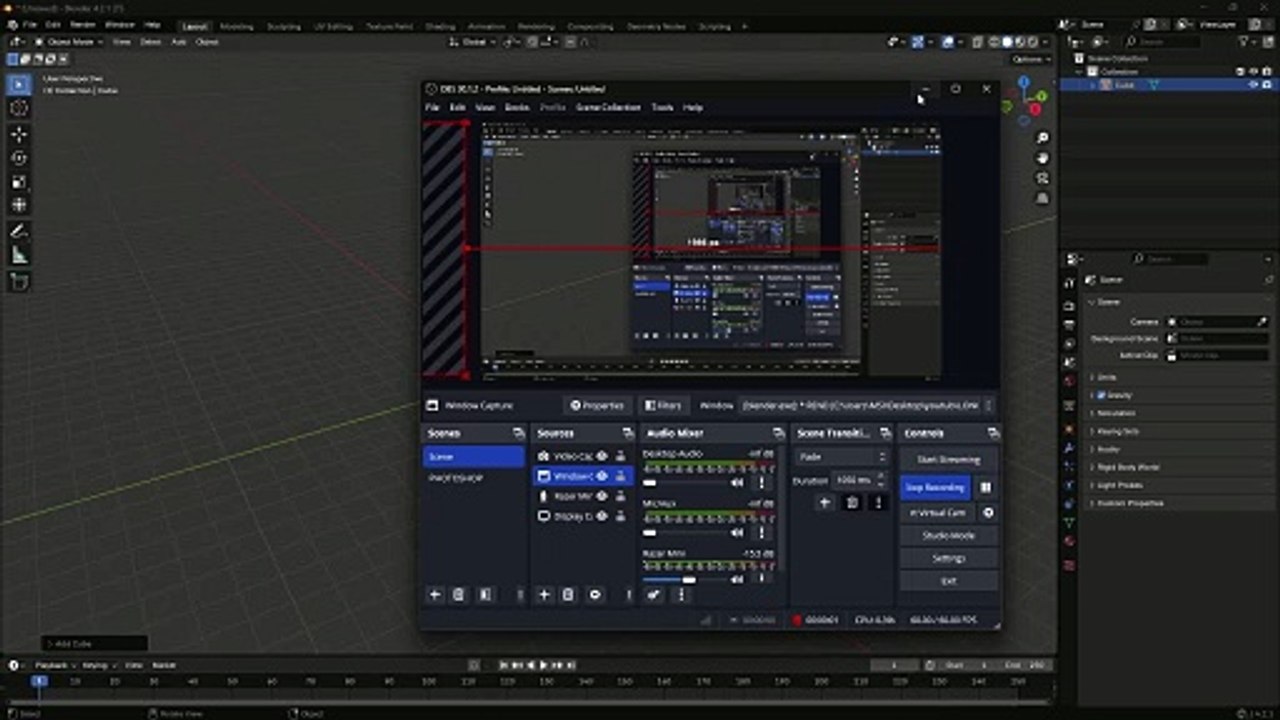The width and height of the screenshot is (1280, 720).
Task: Hide the Window Capture source in Sources
Action: pyautogui.click(x=602, y=476)
